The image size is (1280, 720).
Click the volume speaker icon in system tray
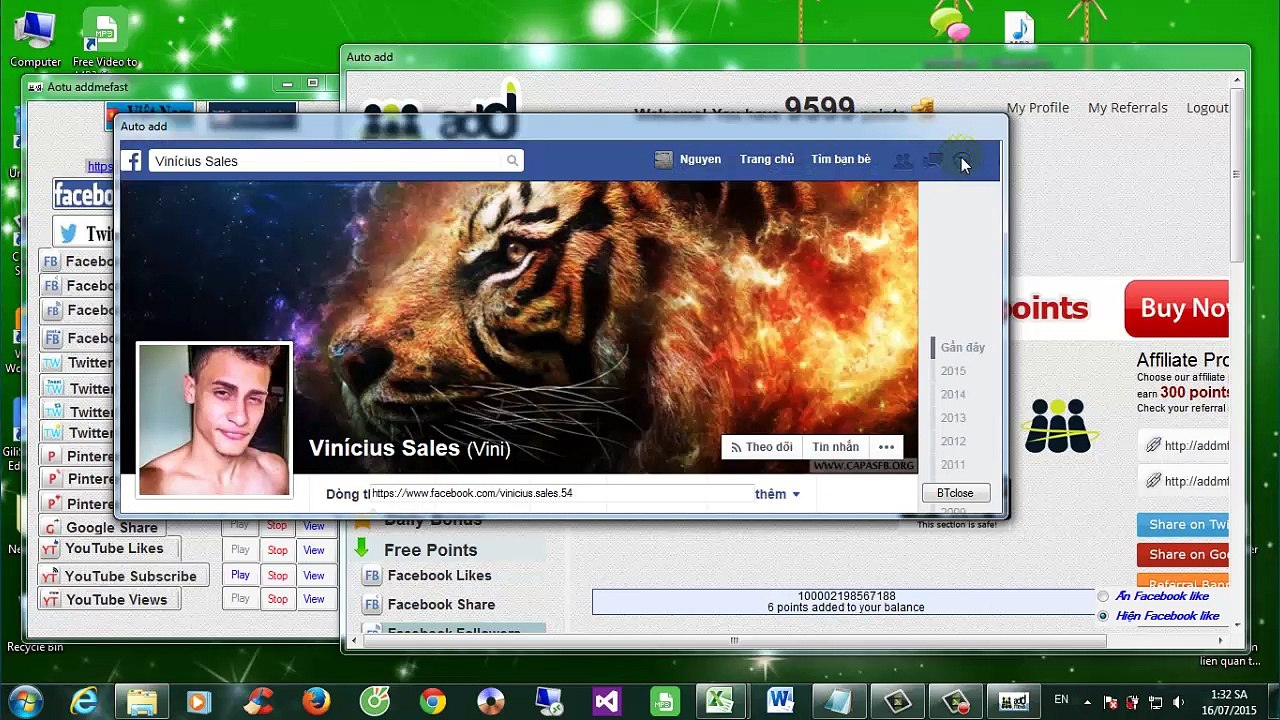(x=1178, y=702)
